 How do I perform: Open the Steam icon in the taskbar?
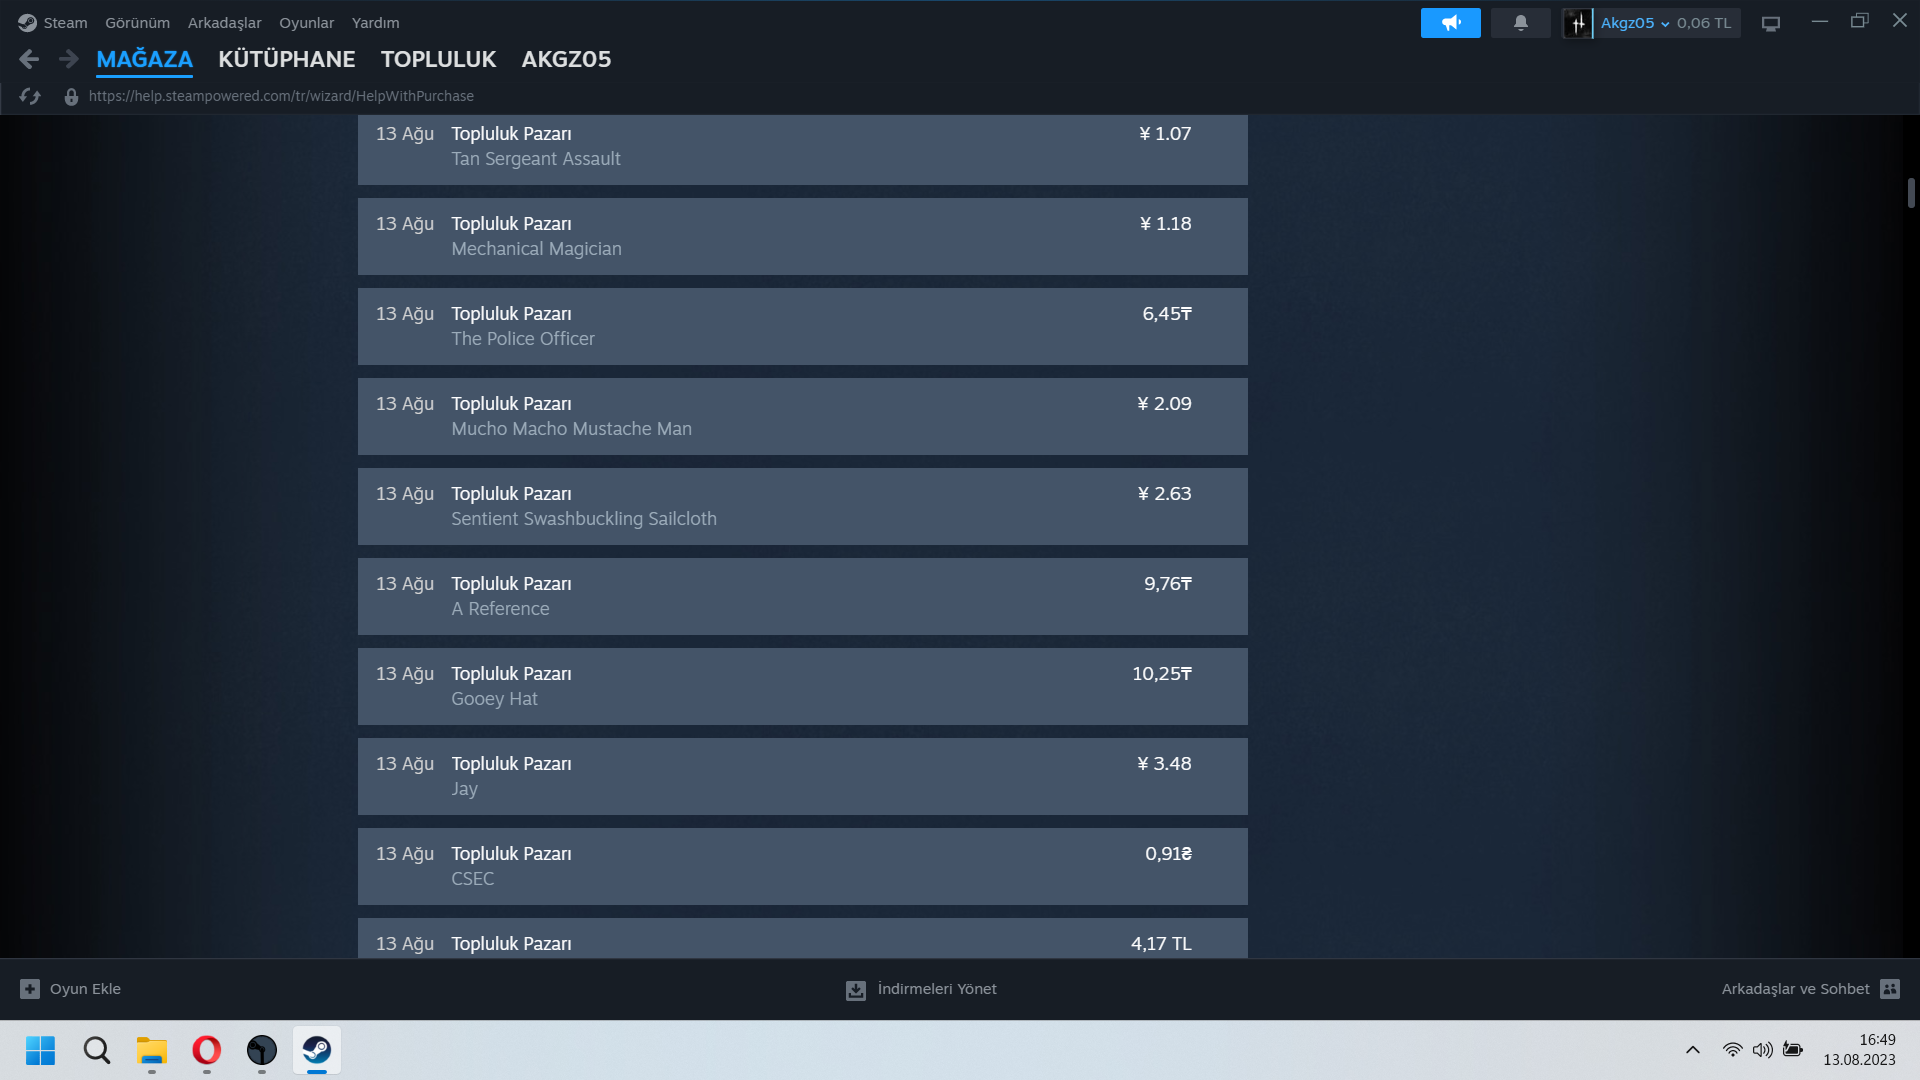(317, 1050)
